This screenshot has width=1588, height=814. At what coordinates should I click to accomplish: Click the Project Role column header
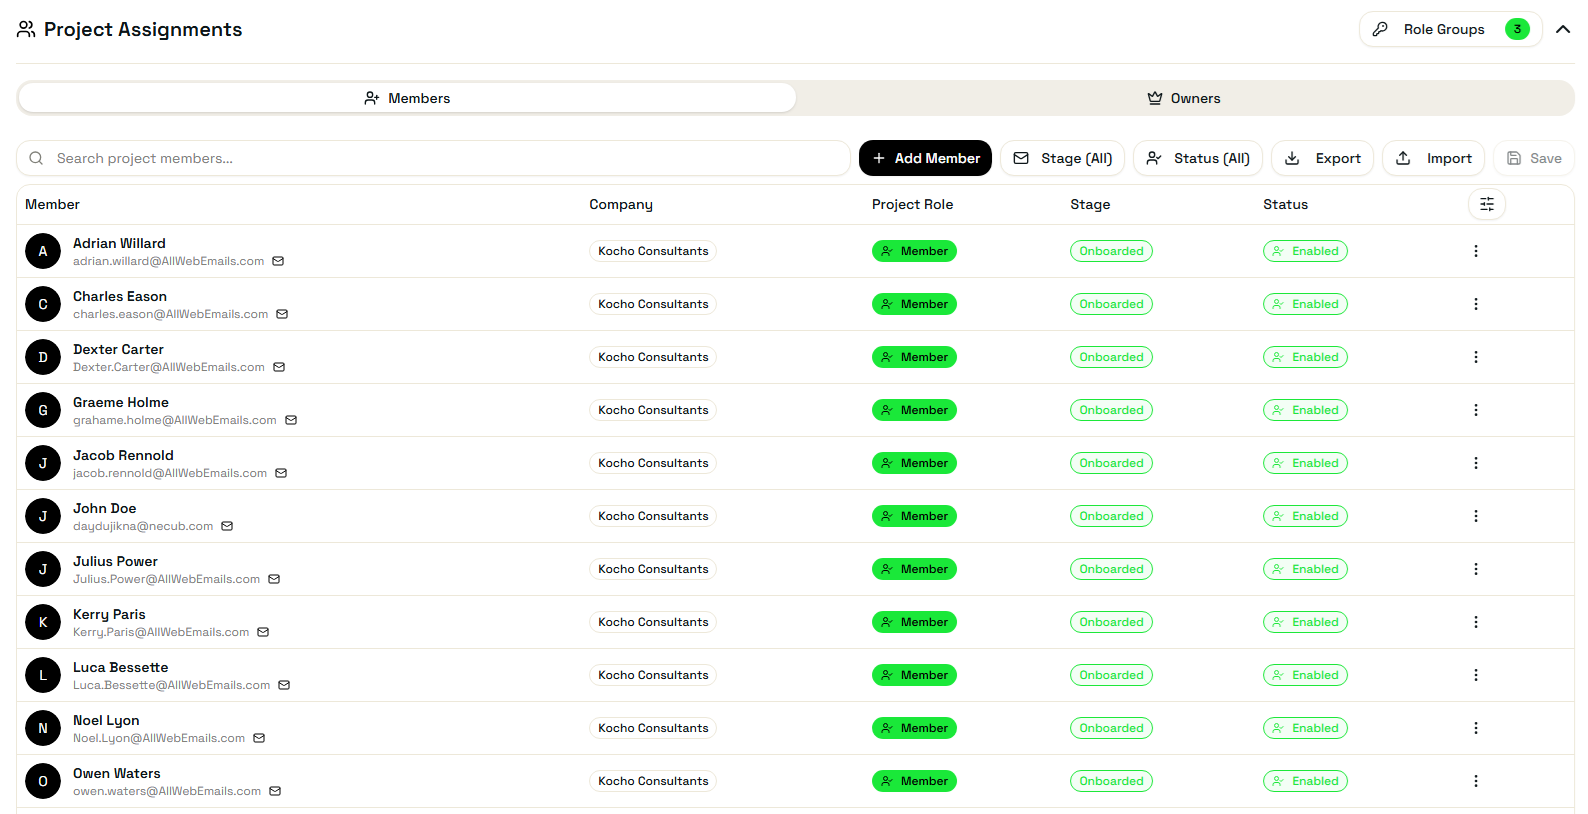(912, 204)
